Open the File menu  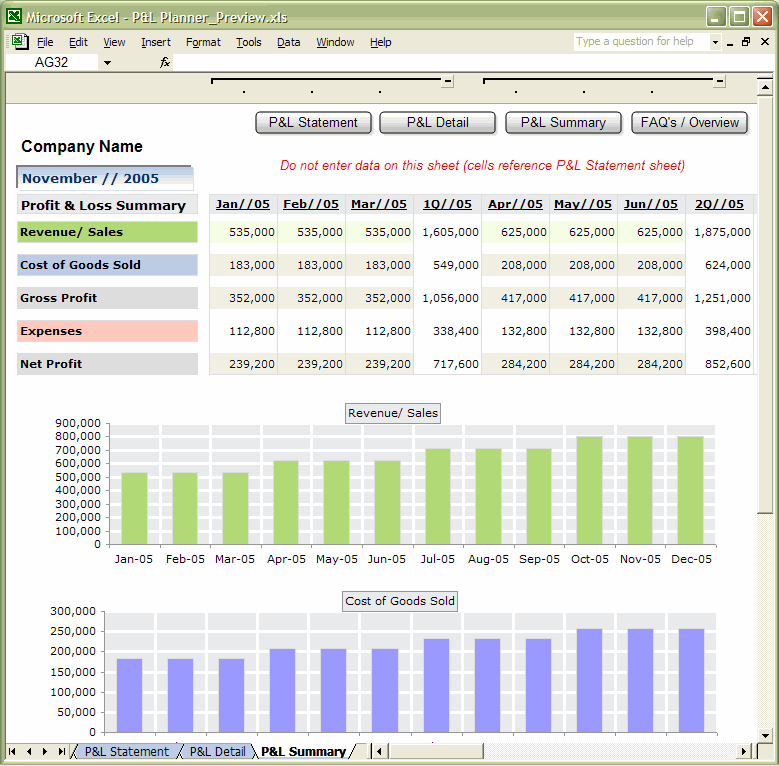(45, 42)
